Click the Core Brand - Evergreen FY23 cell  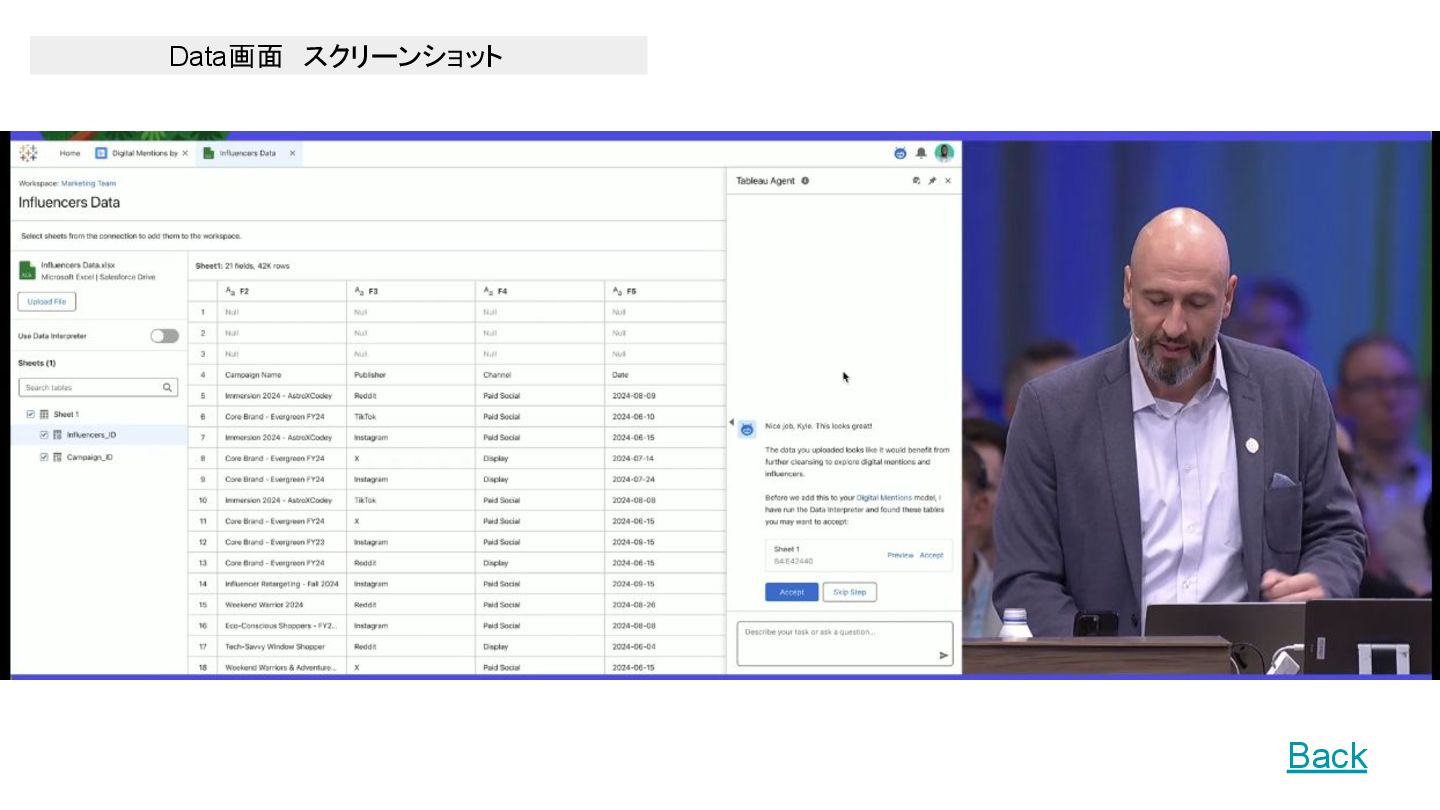point(282,542)
